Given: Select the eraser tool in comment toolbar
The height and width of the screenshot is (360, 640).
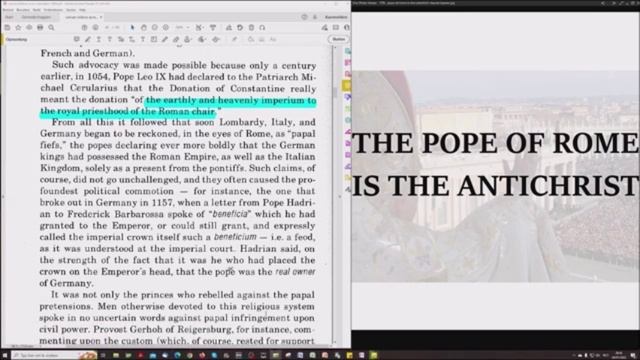Looking at the screenshot, I should pos(176,39).
